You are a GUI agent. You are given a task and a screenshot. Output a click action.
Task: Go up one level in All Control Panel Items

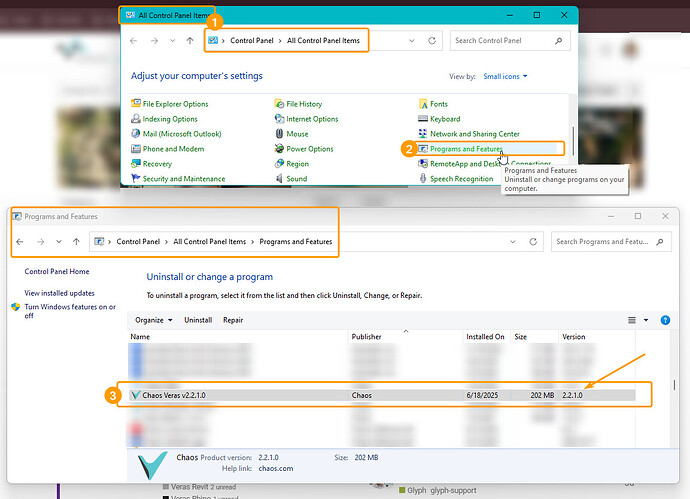pyautogui.click(x=190, y=40)
